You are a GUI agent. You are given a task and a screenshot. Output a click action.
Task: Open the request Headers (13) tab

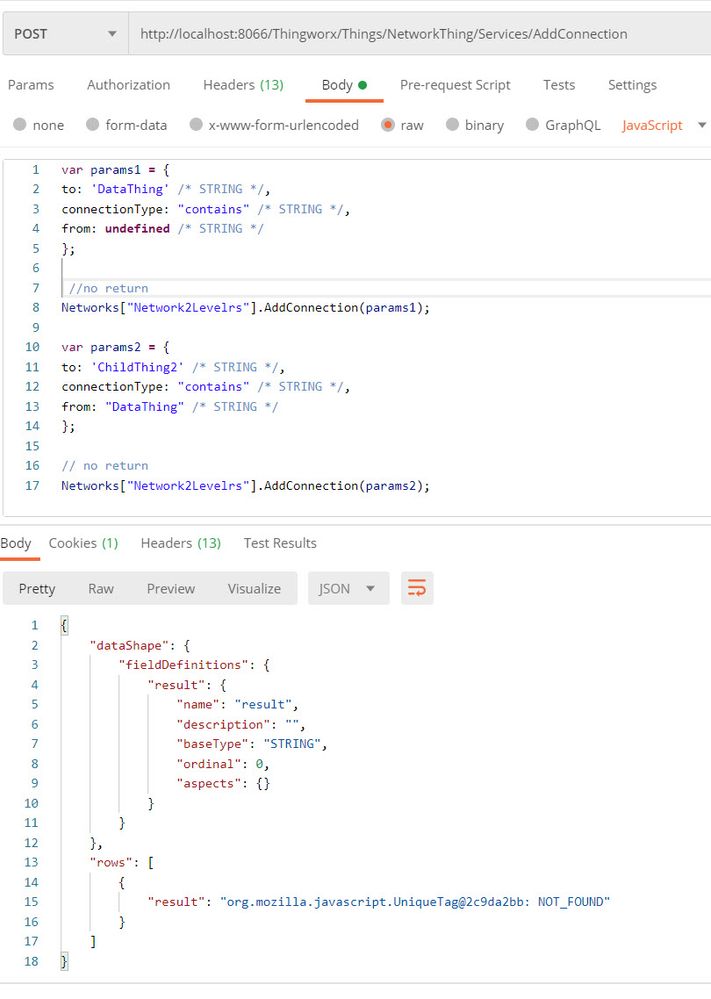[x=243, y=85]
